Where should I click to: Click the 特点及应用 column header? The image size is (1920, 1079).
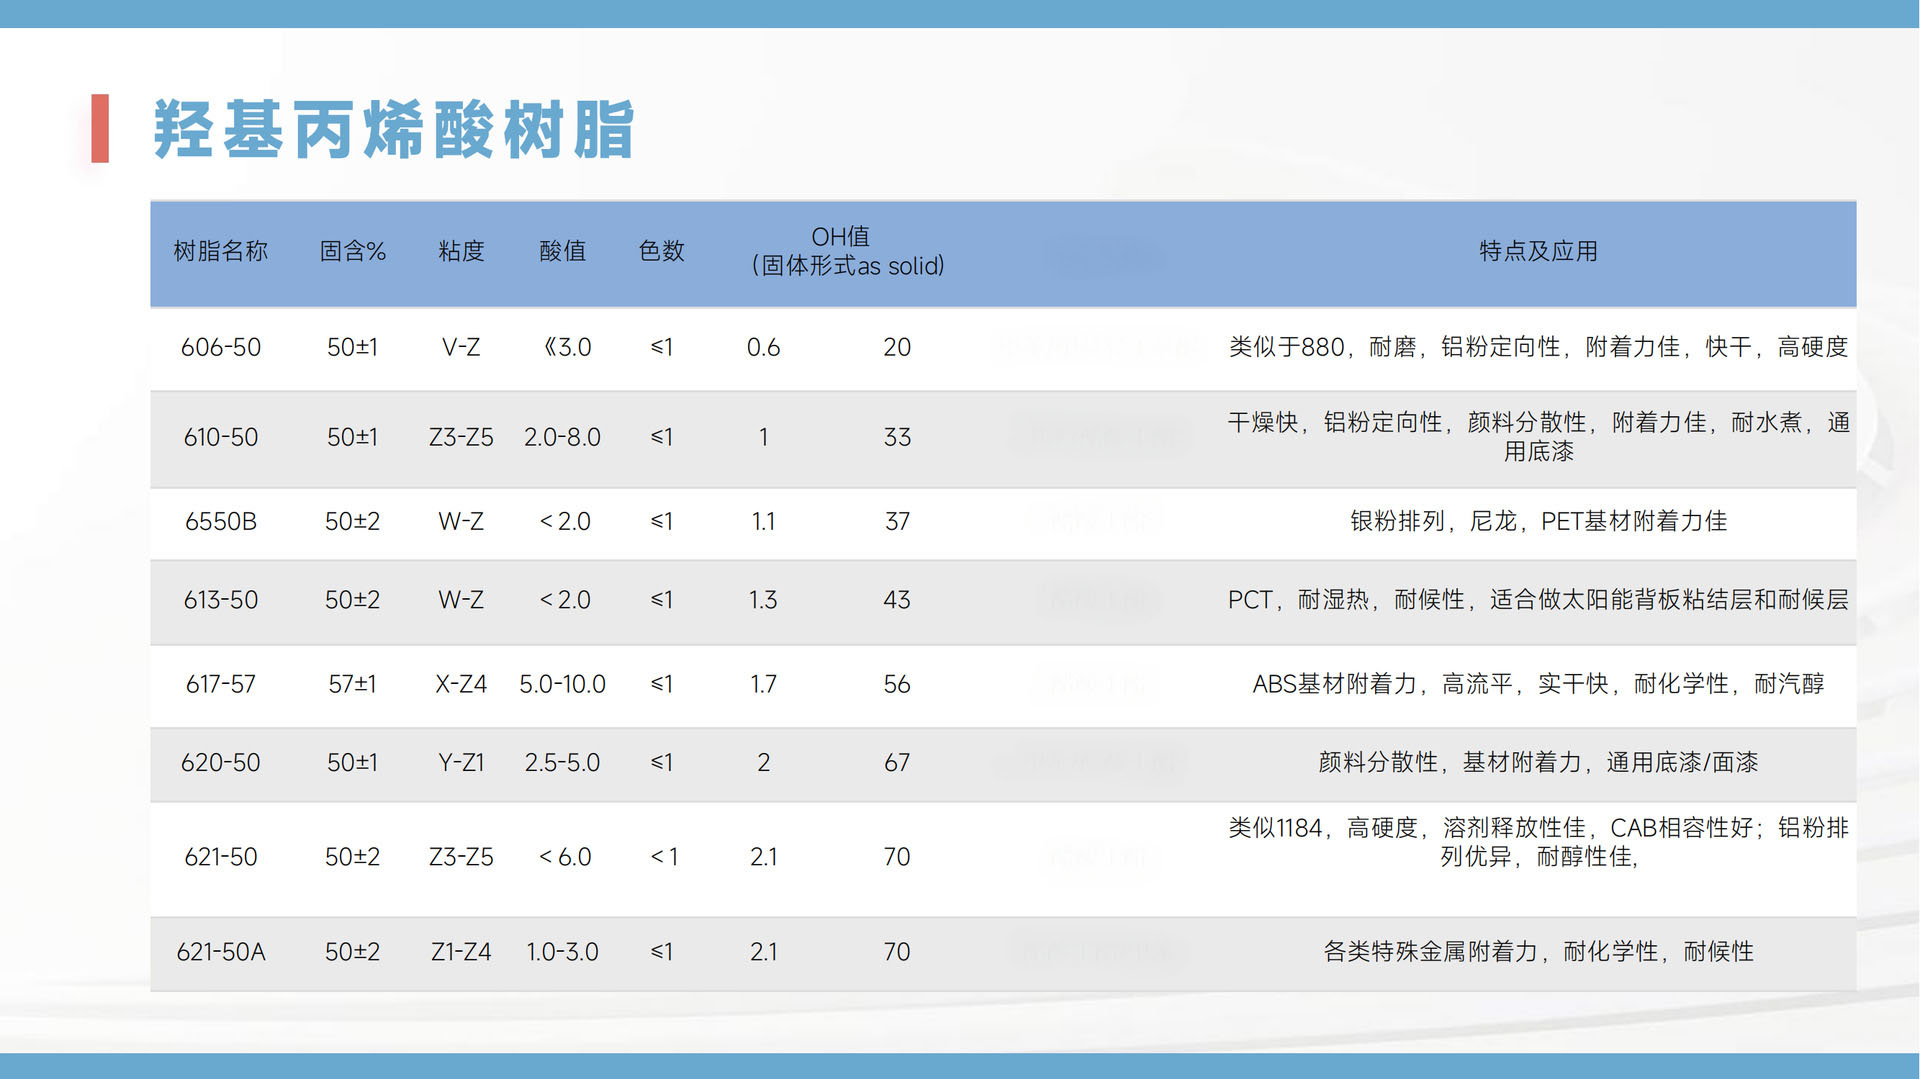(x=1537, y=251)
